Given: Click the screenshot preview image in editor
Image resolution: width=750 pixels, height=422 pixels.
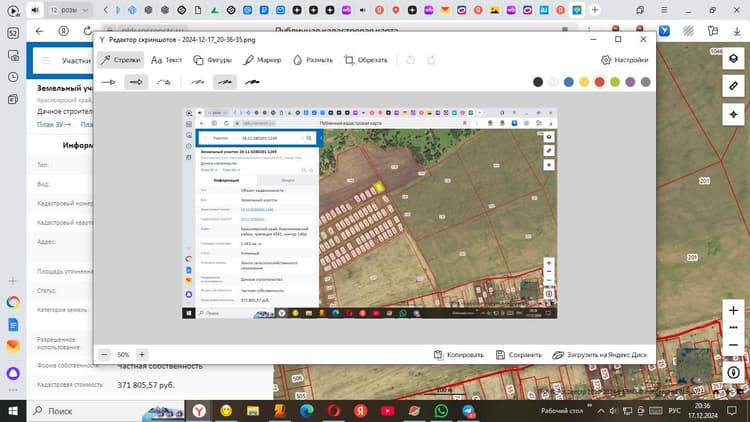Looking at the screenshot, I should pos(370,213).
